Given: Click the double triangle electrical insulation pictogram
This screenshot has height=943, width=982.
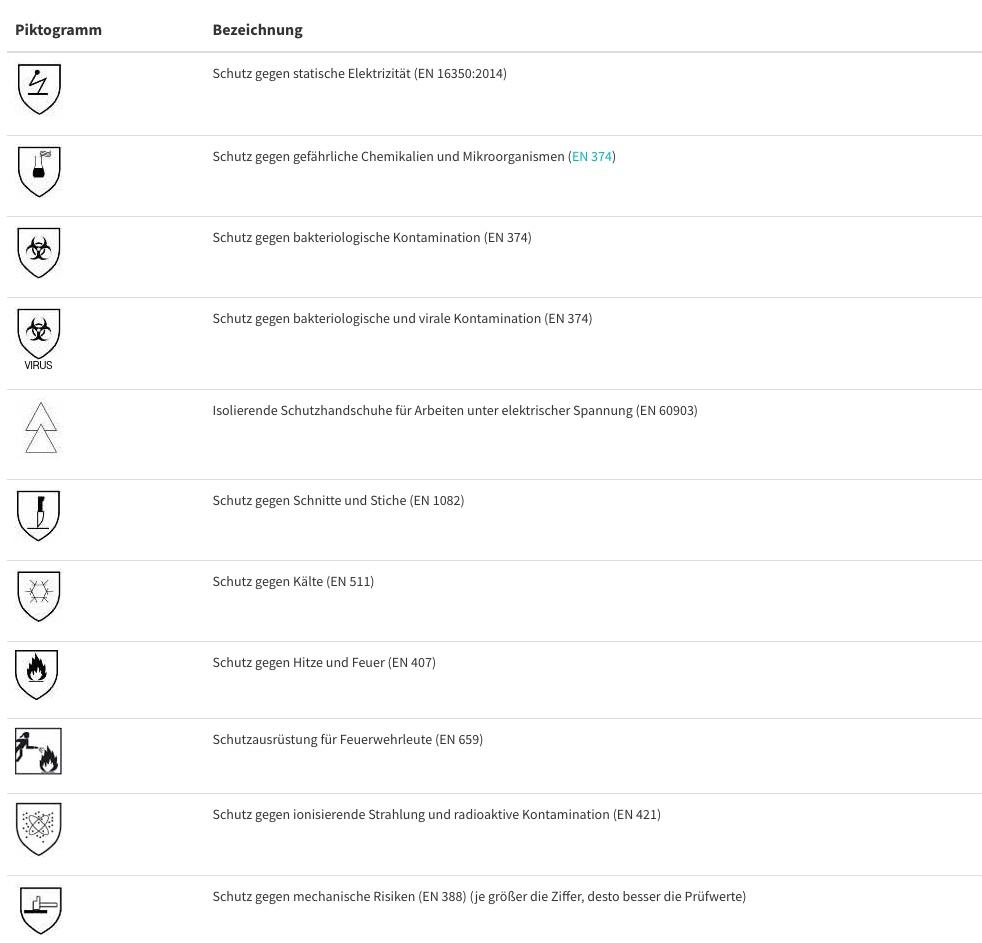Looking at the screenshot, I should coord(40,428).
